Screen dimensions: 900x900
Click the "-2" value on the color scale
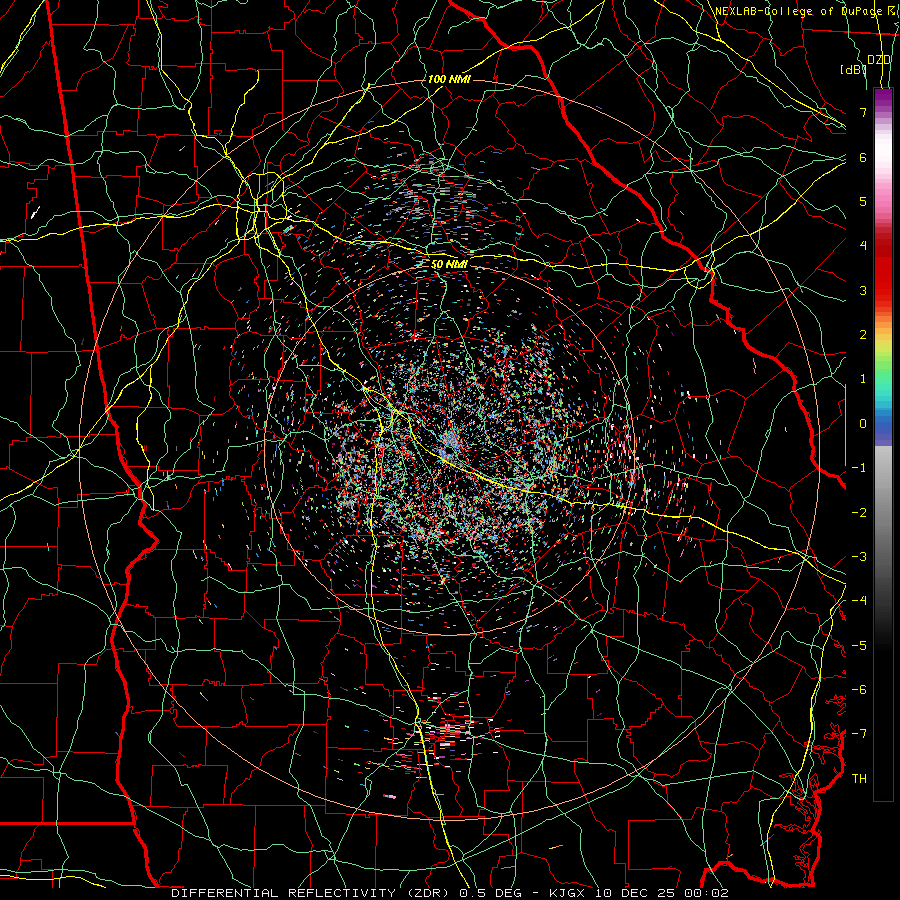coord(859,513)
